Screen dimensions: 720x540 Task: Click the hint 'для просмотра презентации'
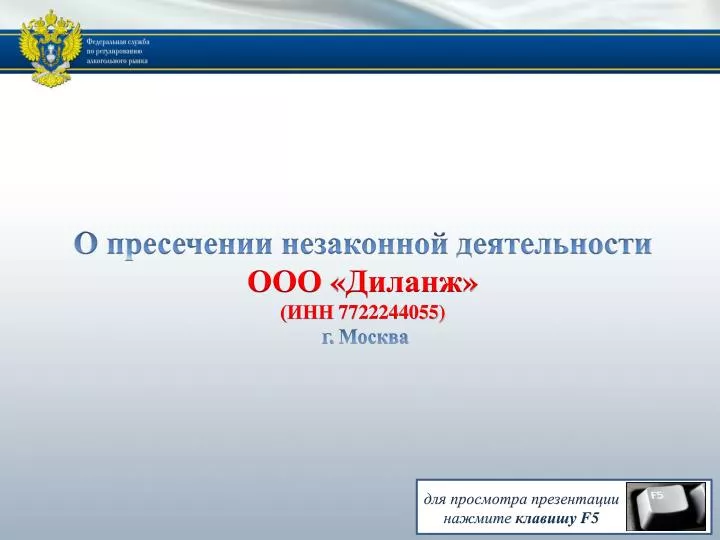click(521, 499)
